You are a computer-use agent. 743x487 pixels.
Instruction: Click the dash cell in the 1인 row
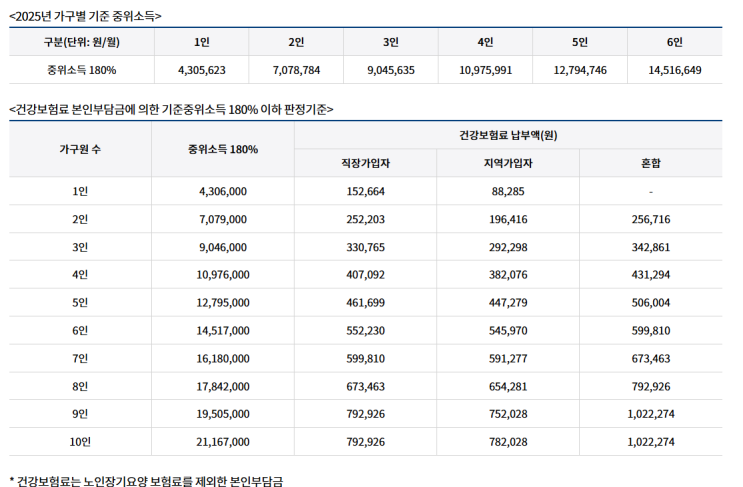(650, 191)
